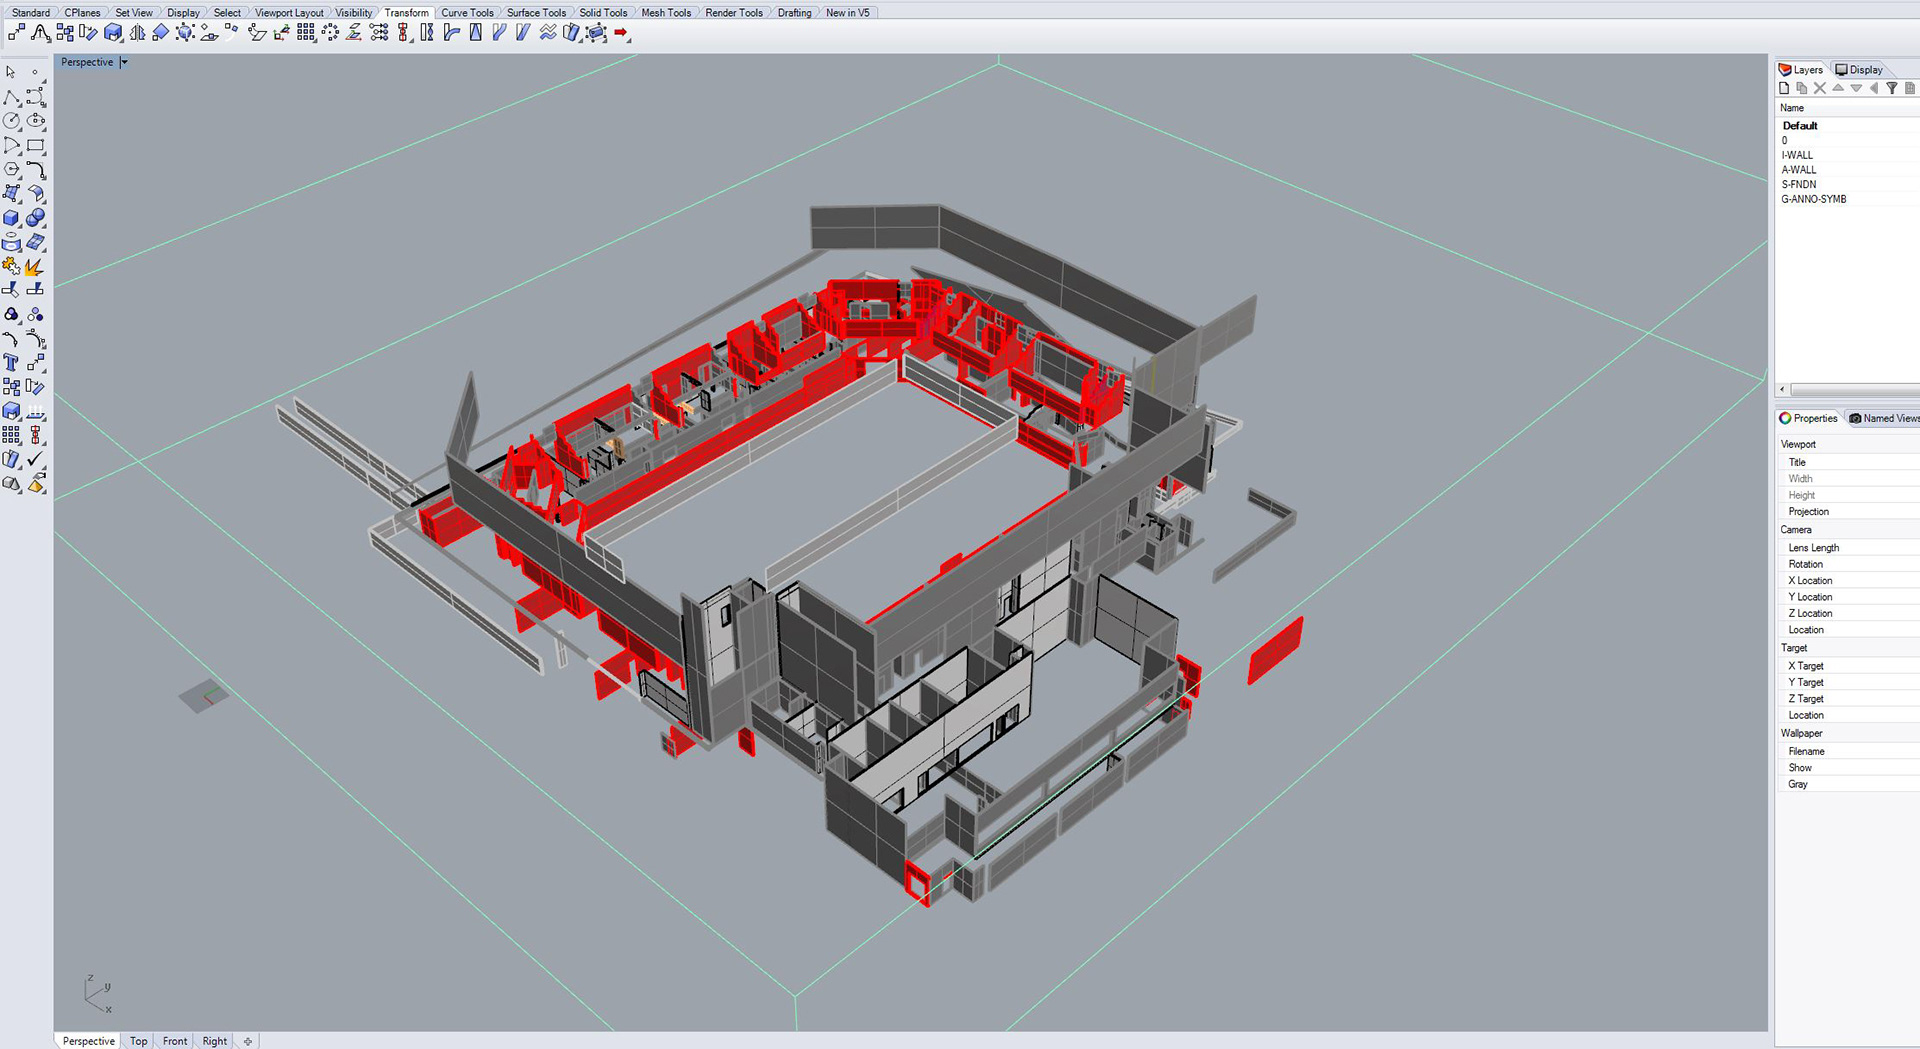This screenshot has height=1049, width=1920.
Task: Select the I-WALL layer
Action: (1847, 155)
